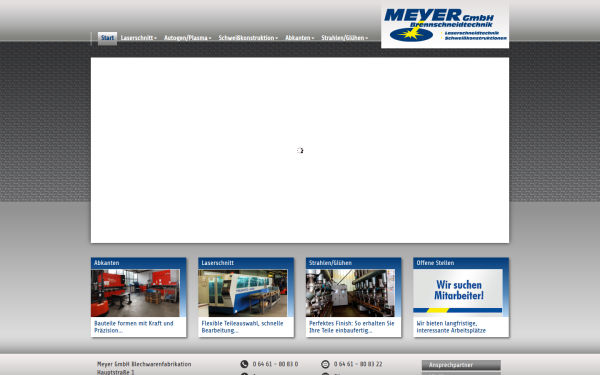Screen dimensions: 600x375
Task: Expand the Abkanten dropdown menu
Action: pyautogui.click(x=300, y=38)
